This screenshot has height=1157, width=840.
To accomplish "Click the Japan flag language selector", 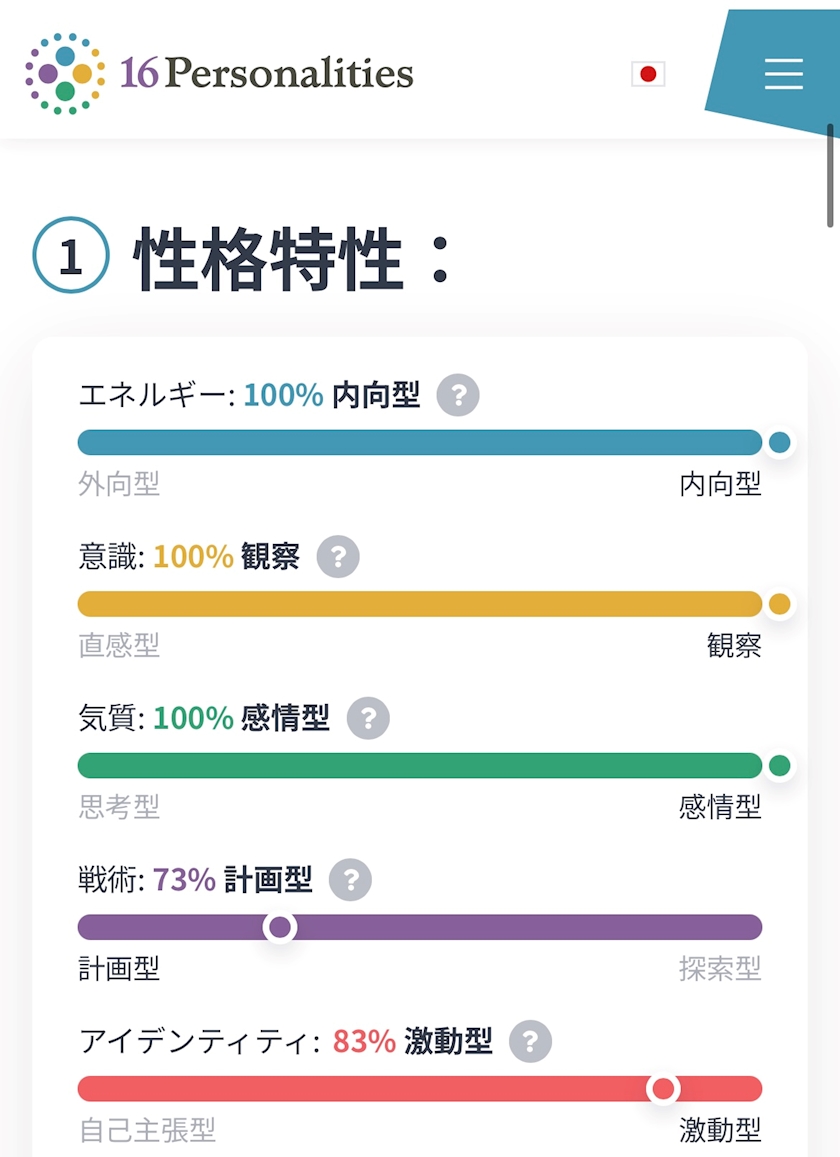I will point(648,74).
